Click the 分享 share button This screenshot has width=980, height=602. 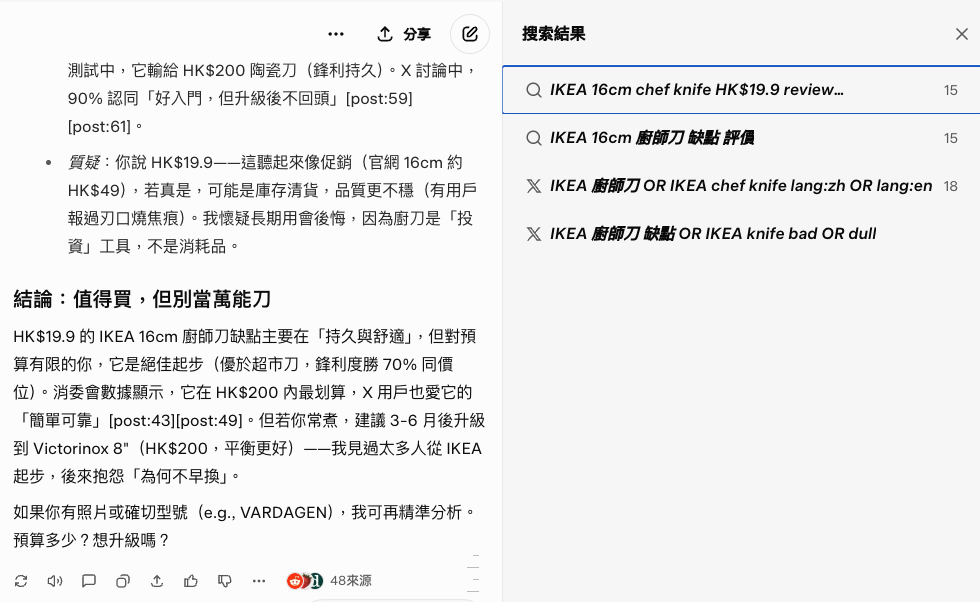pyautogui.click(x=404, y=33)
